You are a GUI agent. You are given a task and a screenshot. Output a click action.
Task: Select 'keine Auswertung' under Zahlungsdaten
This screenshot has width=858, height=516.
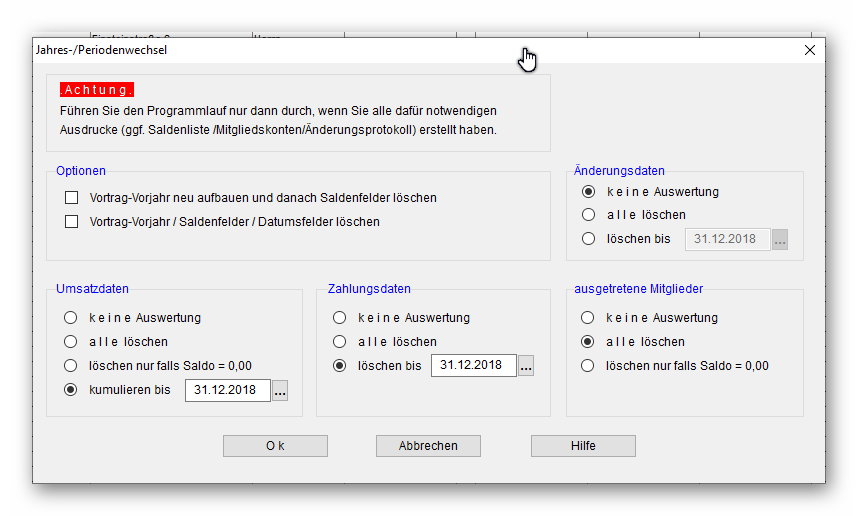342,318
